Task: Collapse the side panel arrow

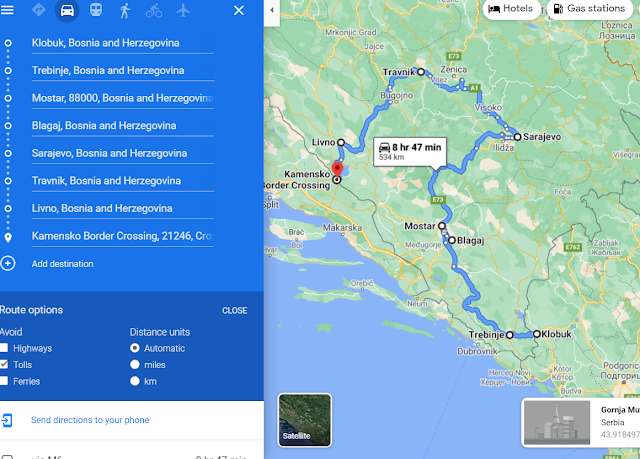Action: pos(272,10)
